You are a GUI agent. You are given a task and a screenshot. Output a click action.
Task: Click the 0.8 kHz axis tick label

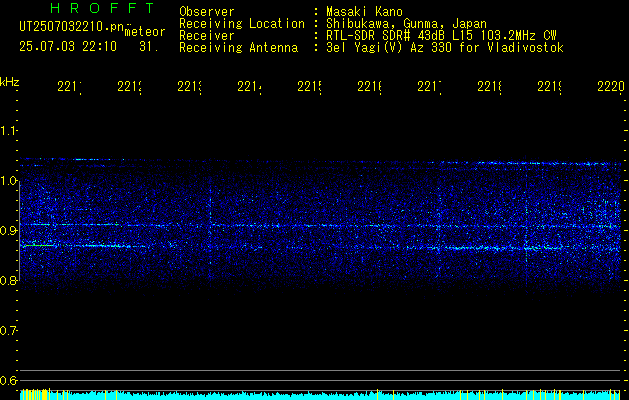pyautogui.click(x=8, y=280)
